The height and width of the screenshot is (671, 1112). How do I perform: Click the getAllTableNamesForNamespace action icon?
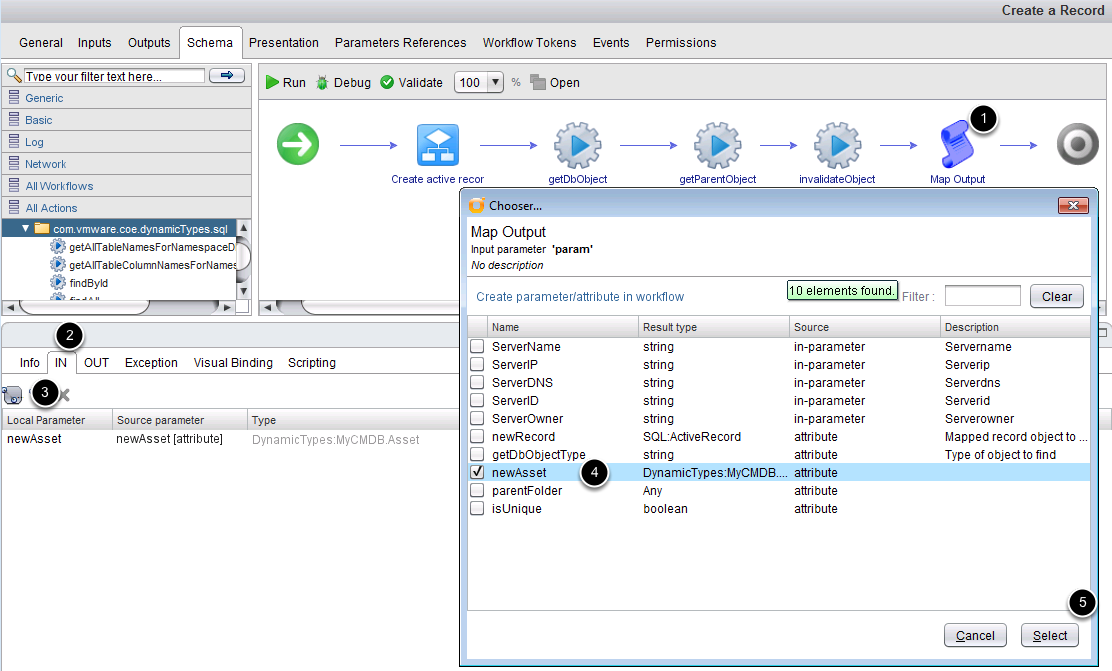(x=57, y=246)
